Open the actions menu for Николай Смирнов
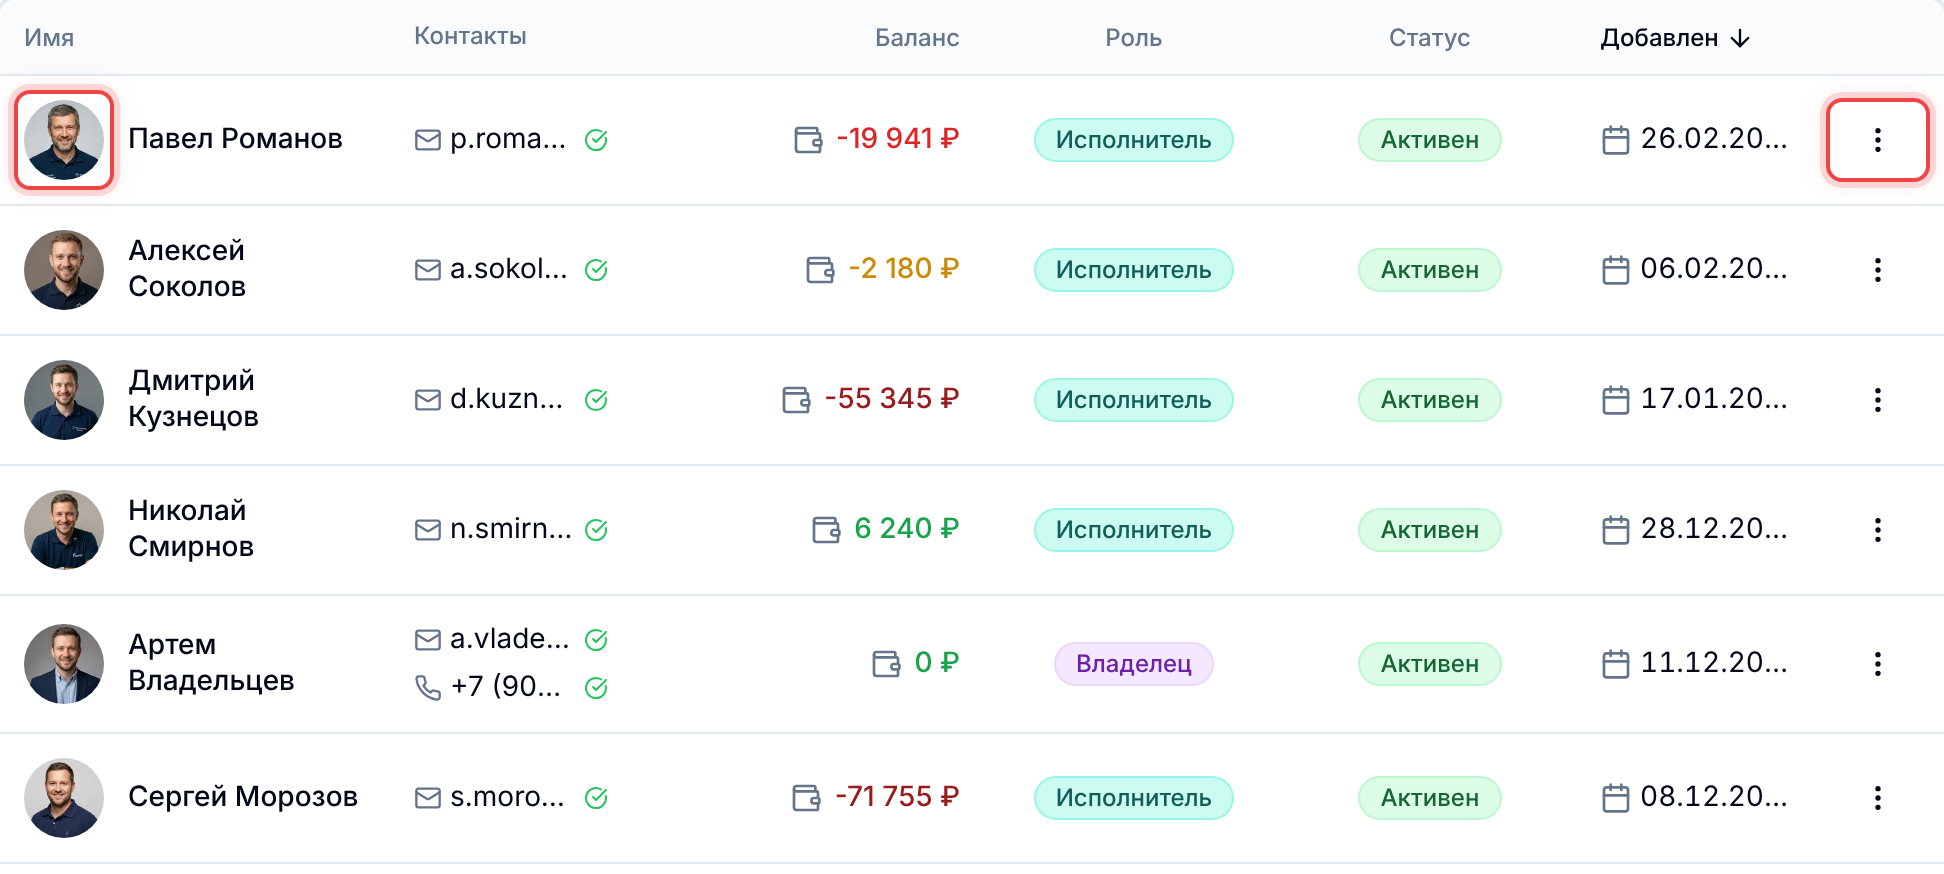The height and width of the screenshot is (874, 1944). click(x=1877, y=530)
